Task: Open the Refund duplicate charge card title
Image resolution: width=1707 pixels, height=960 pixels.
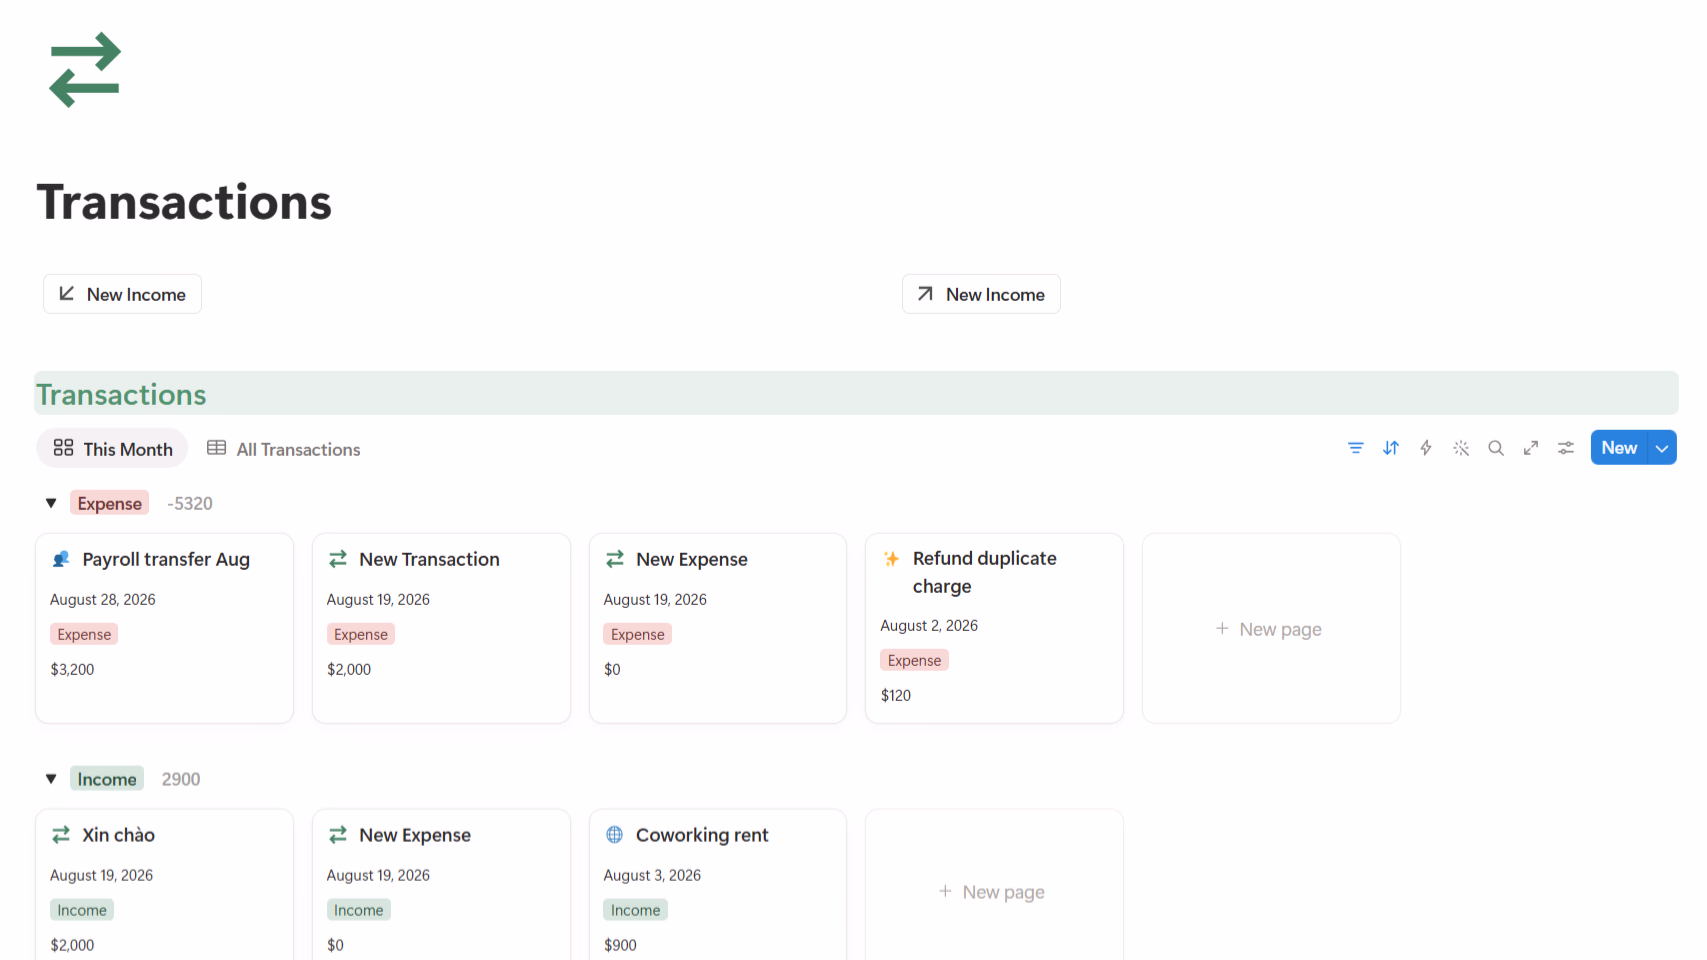Action: (x=985, y=572)
